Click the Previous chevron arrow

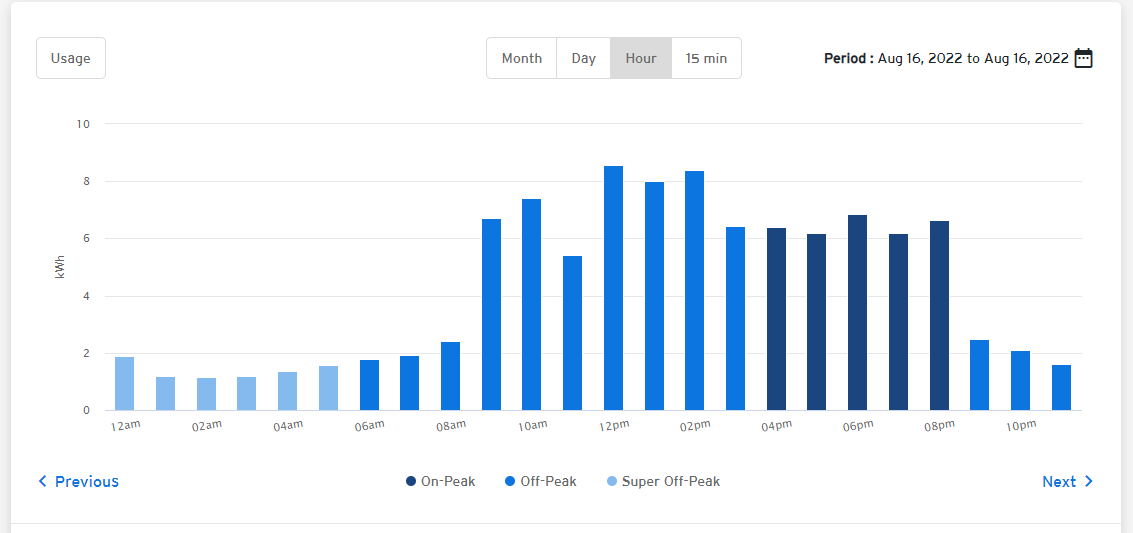42,482
